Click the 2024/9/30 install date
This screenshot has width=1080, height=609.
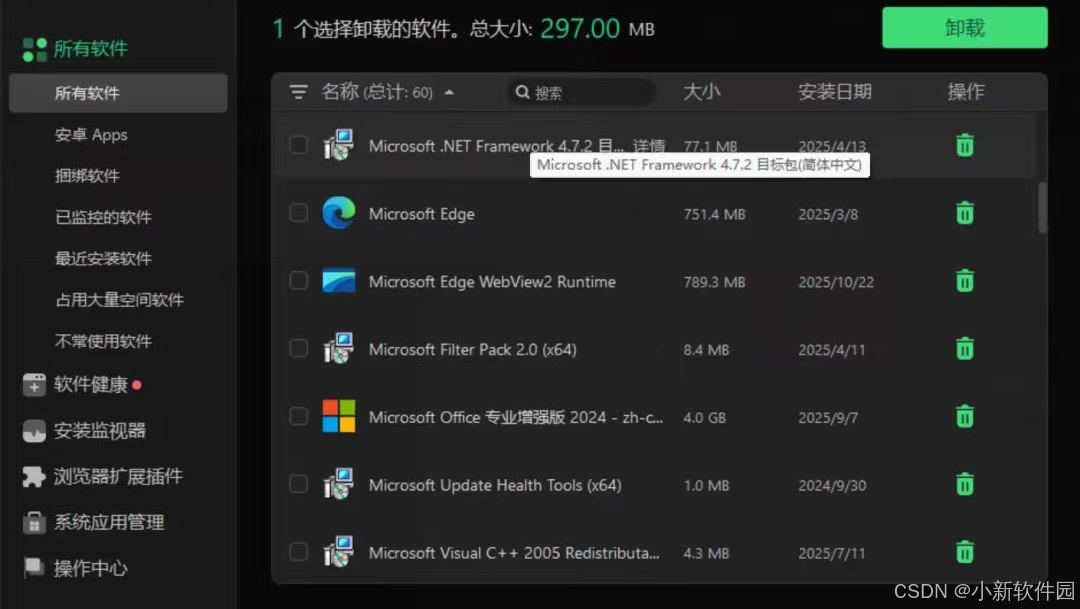pos(832,485)
